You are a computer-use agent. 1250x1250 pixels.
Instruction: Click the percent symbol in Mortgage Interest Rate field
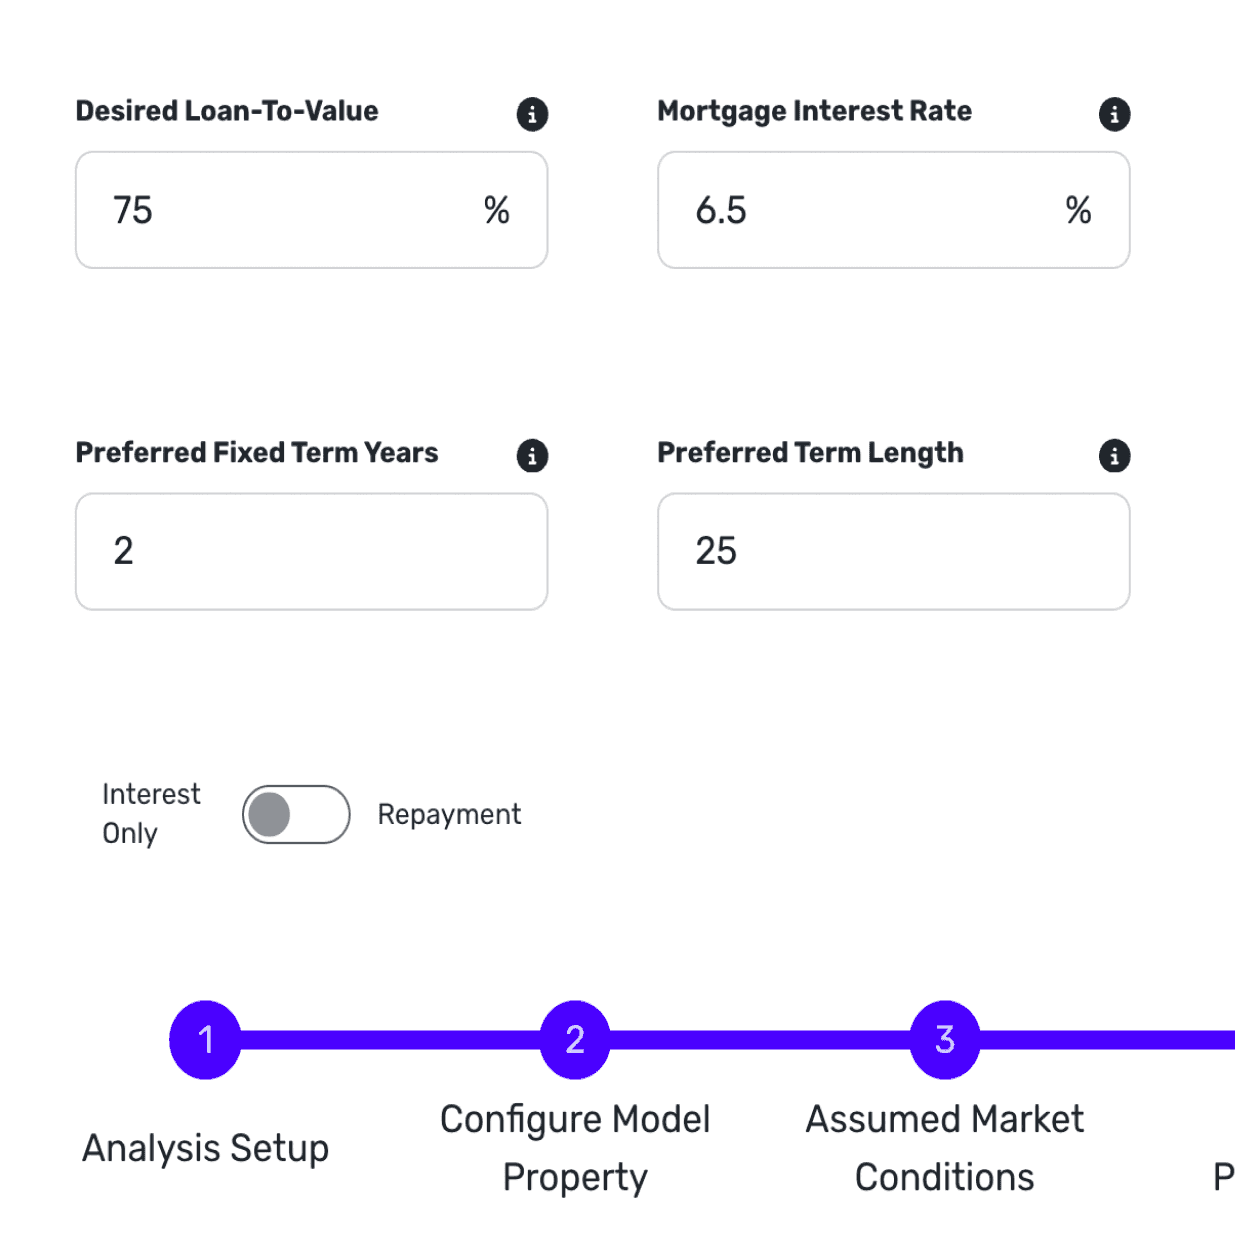(x=1079, y=210)
